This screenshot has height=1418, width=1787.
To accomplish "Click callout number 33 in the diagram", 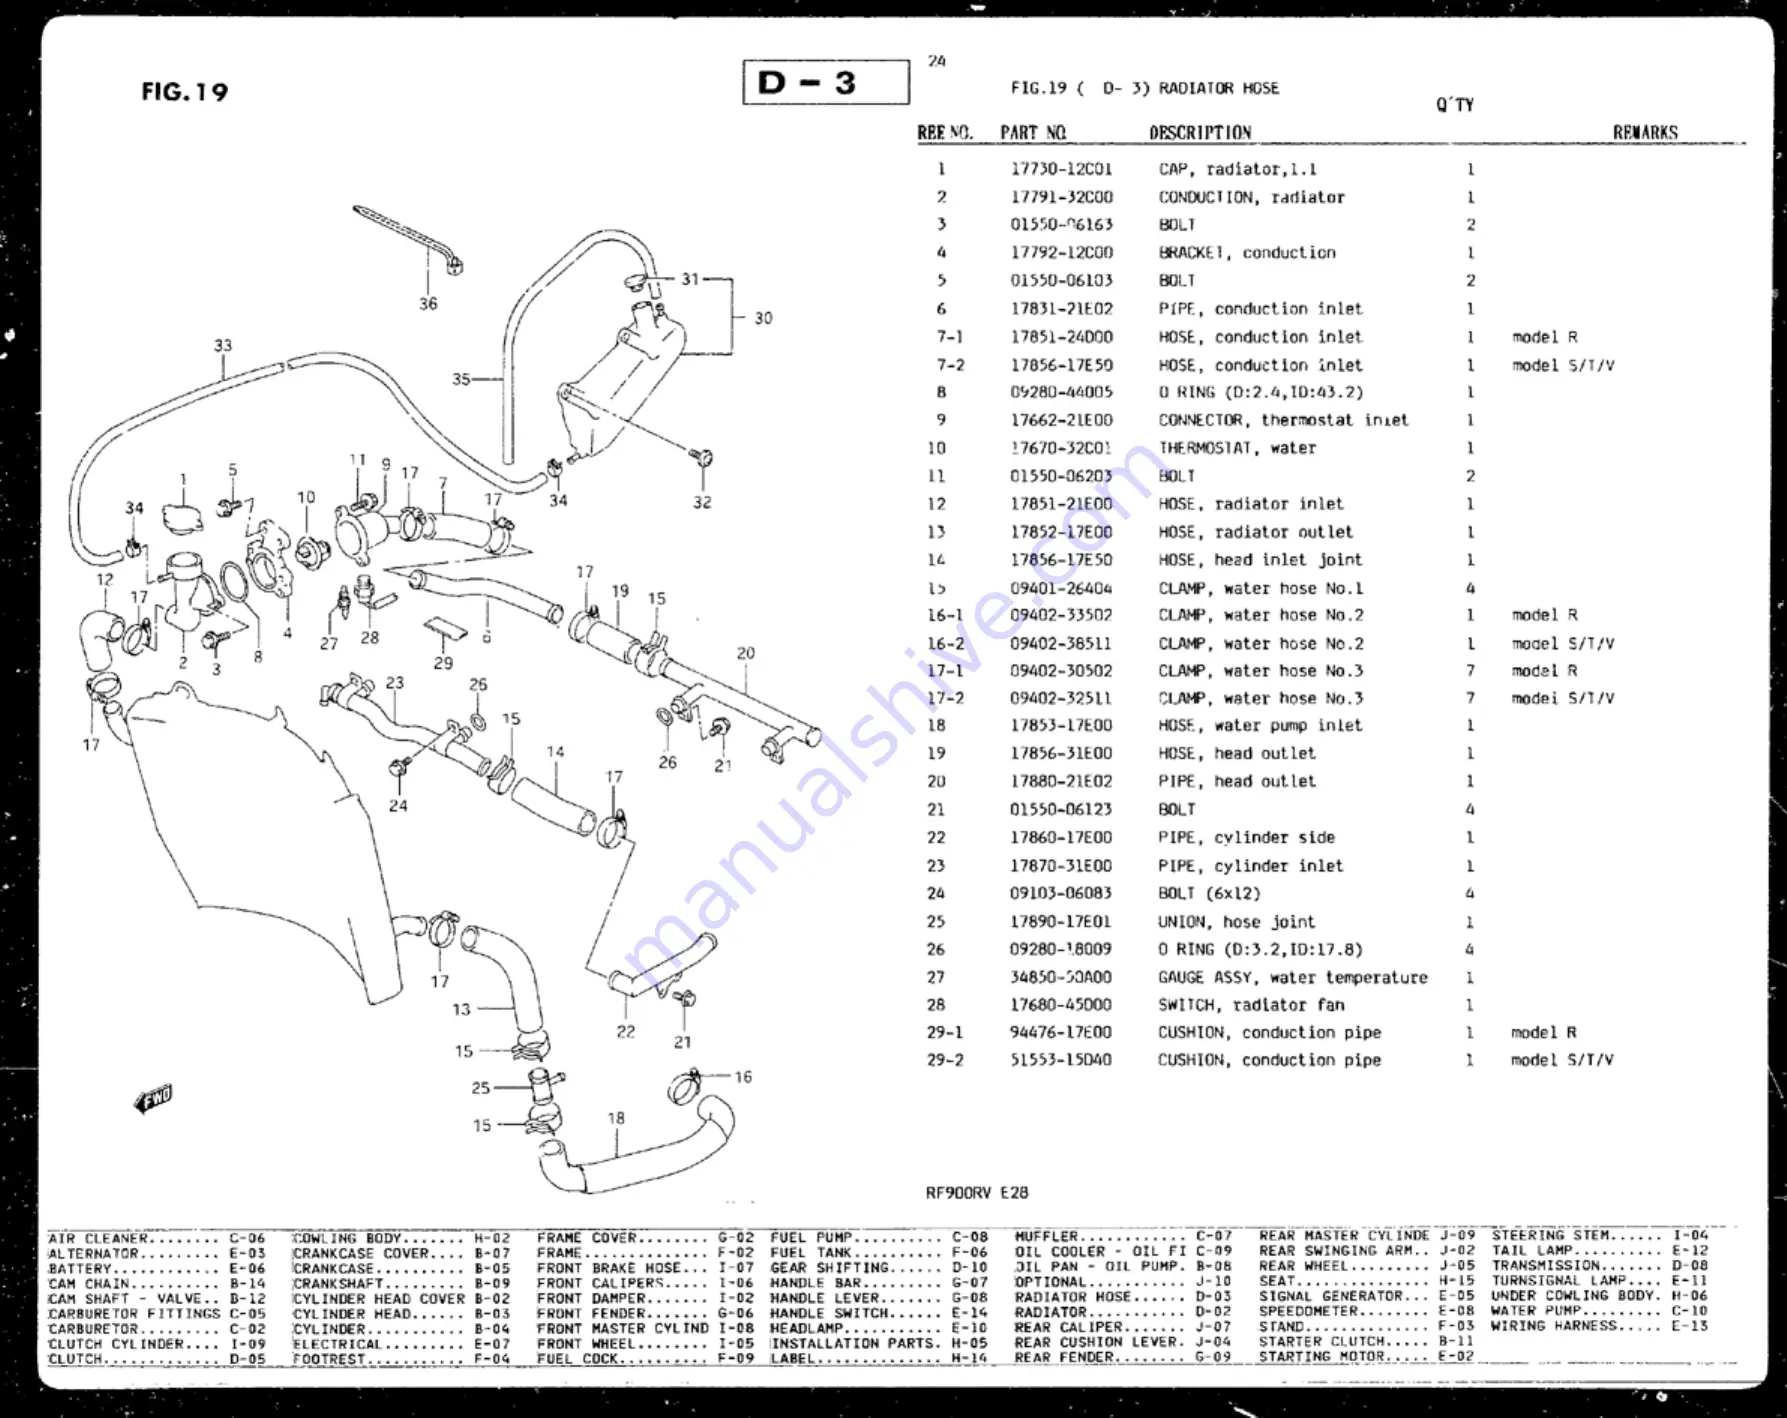I will tap(223, 345).
